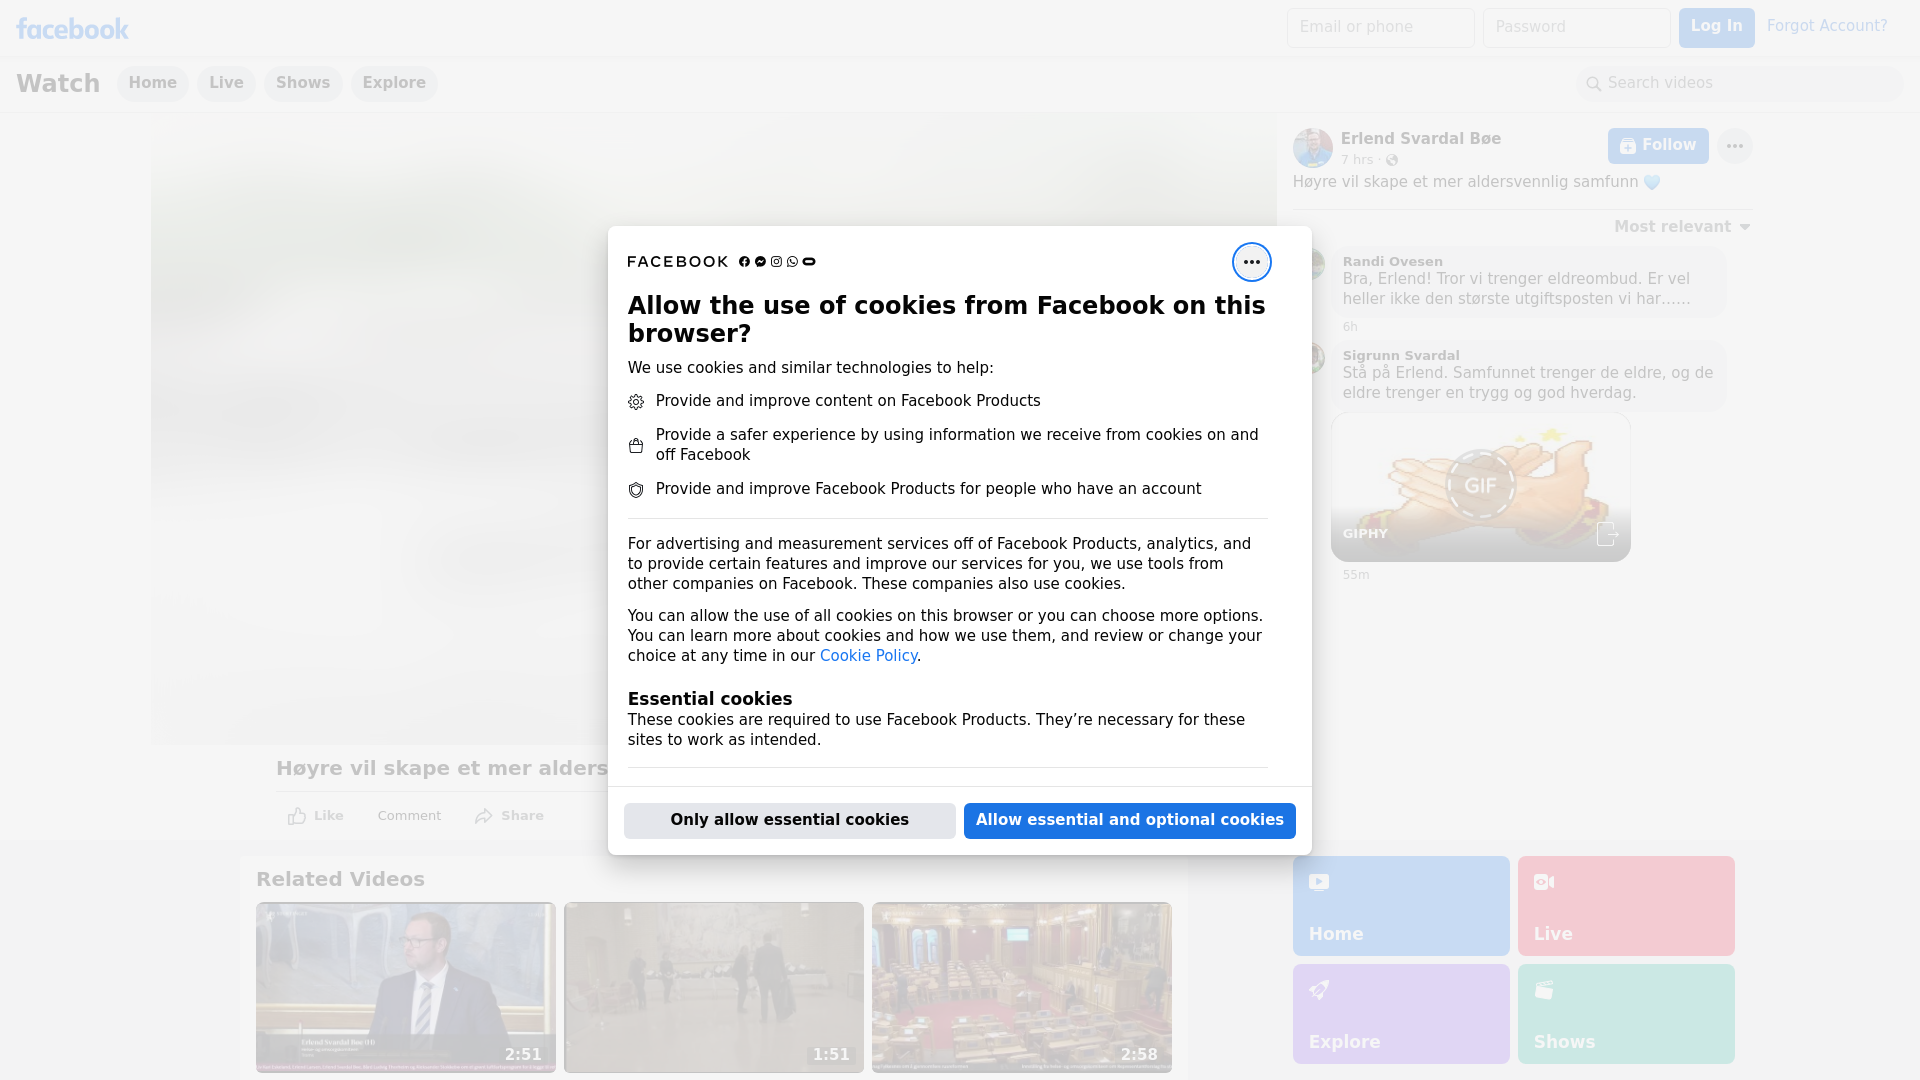Image resolution: width=1920 pixels, height=1080 pixels.
Task: Click Allow essential and optional cookies
Action: tap(1129, 820)
